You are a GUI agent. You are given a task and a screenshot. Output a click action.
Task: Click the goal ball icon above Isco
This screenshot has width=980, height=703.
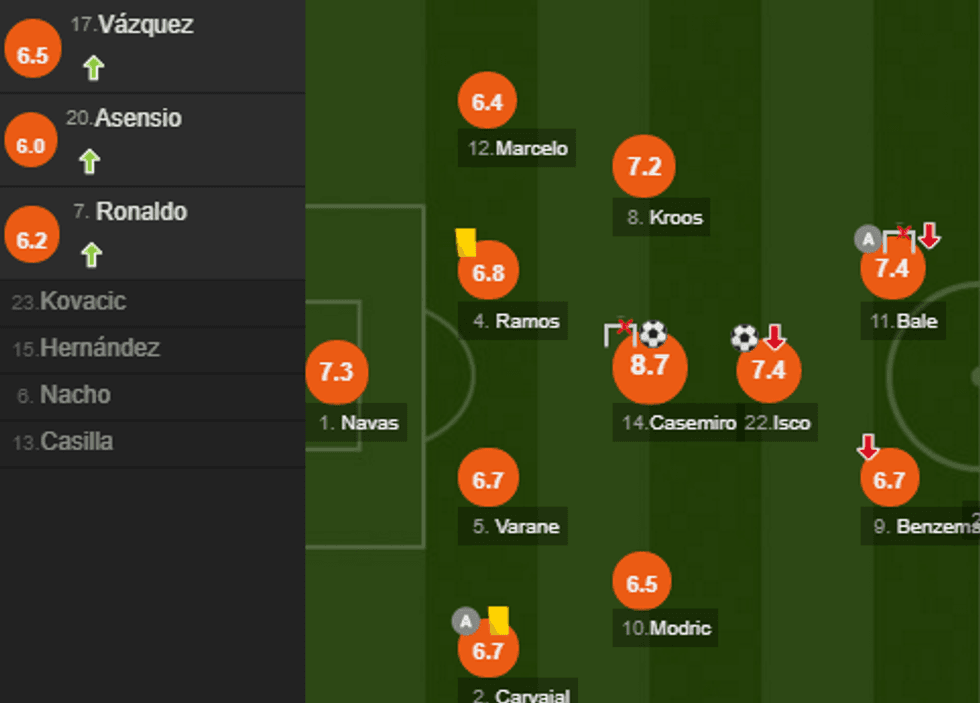(744, 337)
